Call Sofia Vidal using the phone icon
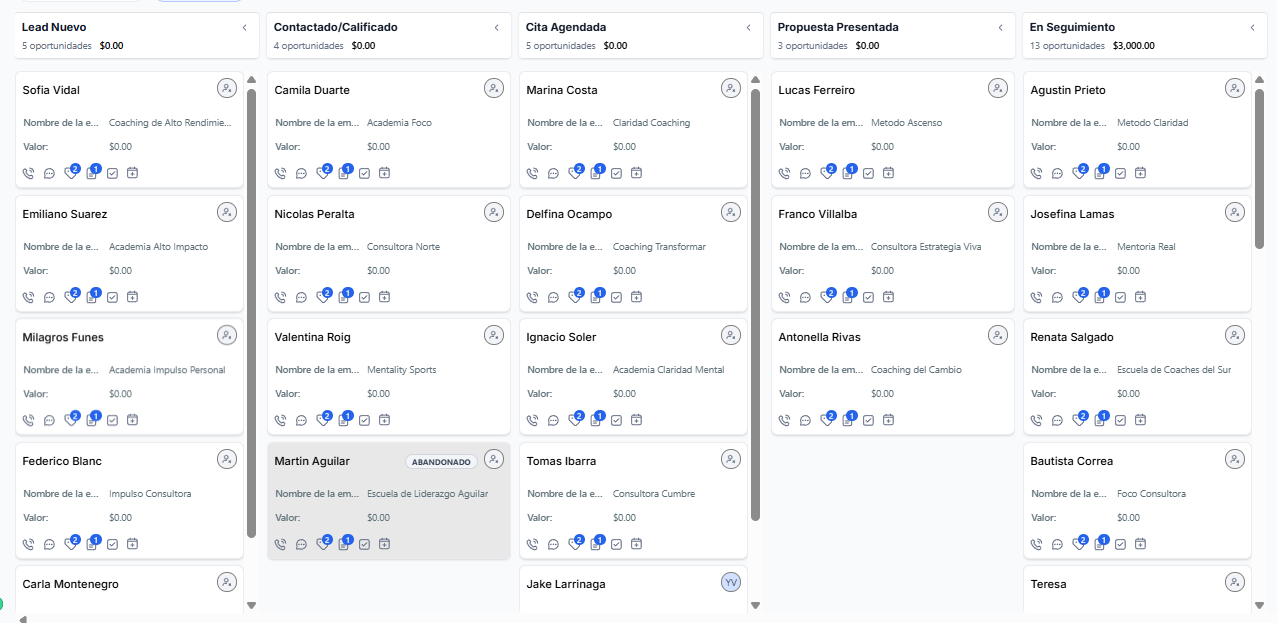Viewport: 1277px width, 623px height. [x=28, y=173]
